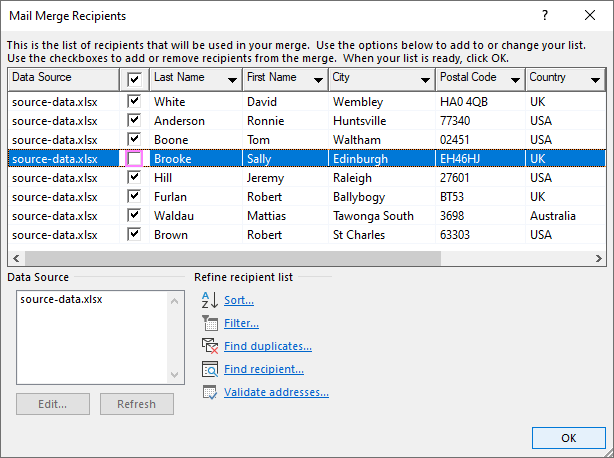614x458 pixels.
Task: Open the Last Name column dropdown arrow
Action: [232, 80]
